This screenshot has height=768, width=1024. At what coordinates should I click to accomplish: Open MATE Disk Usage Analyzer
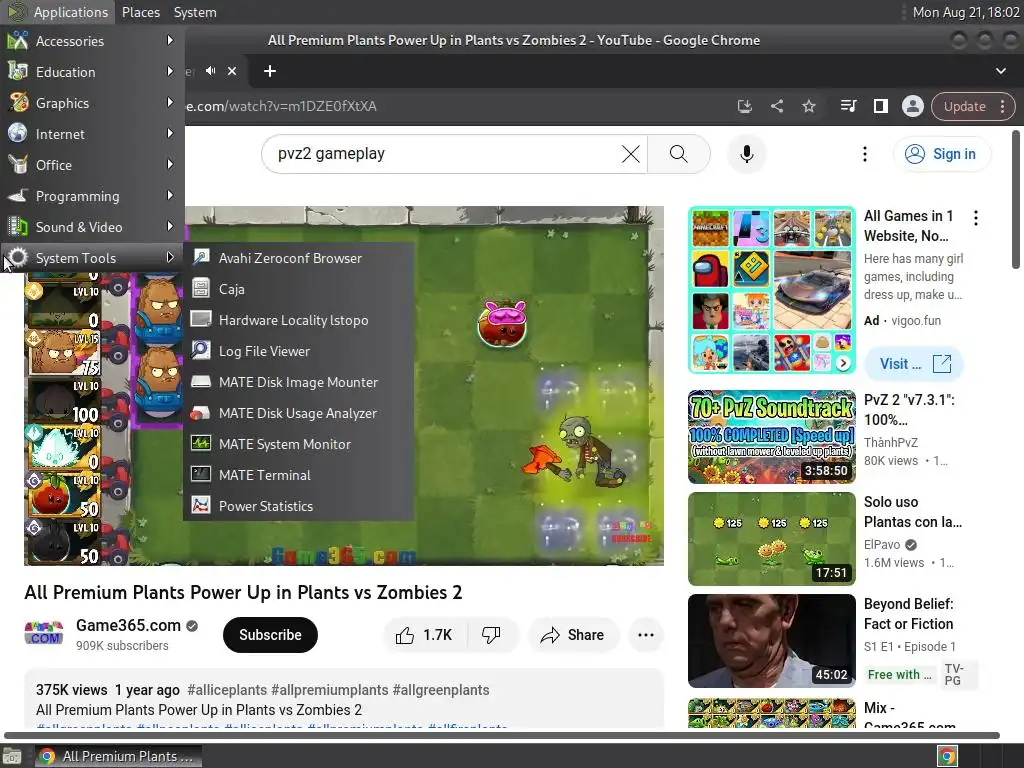pyautogui.click(x=298, y=413)
